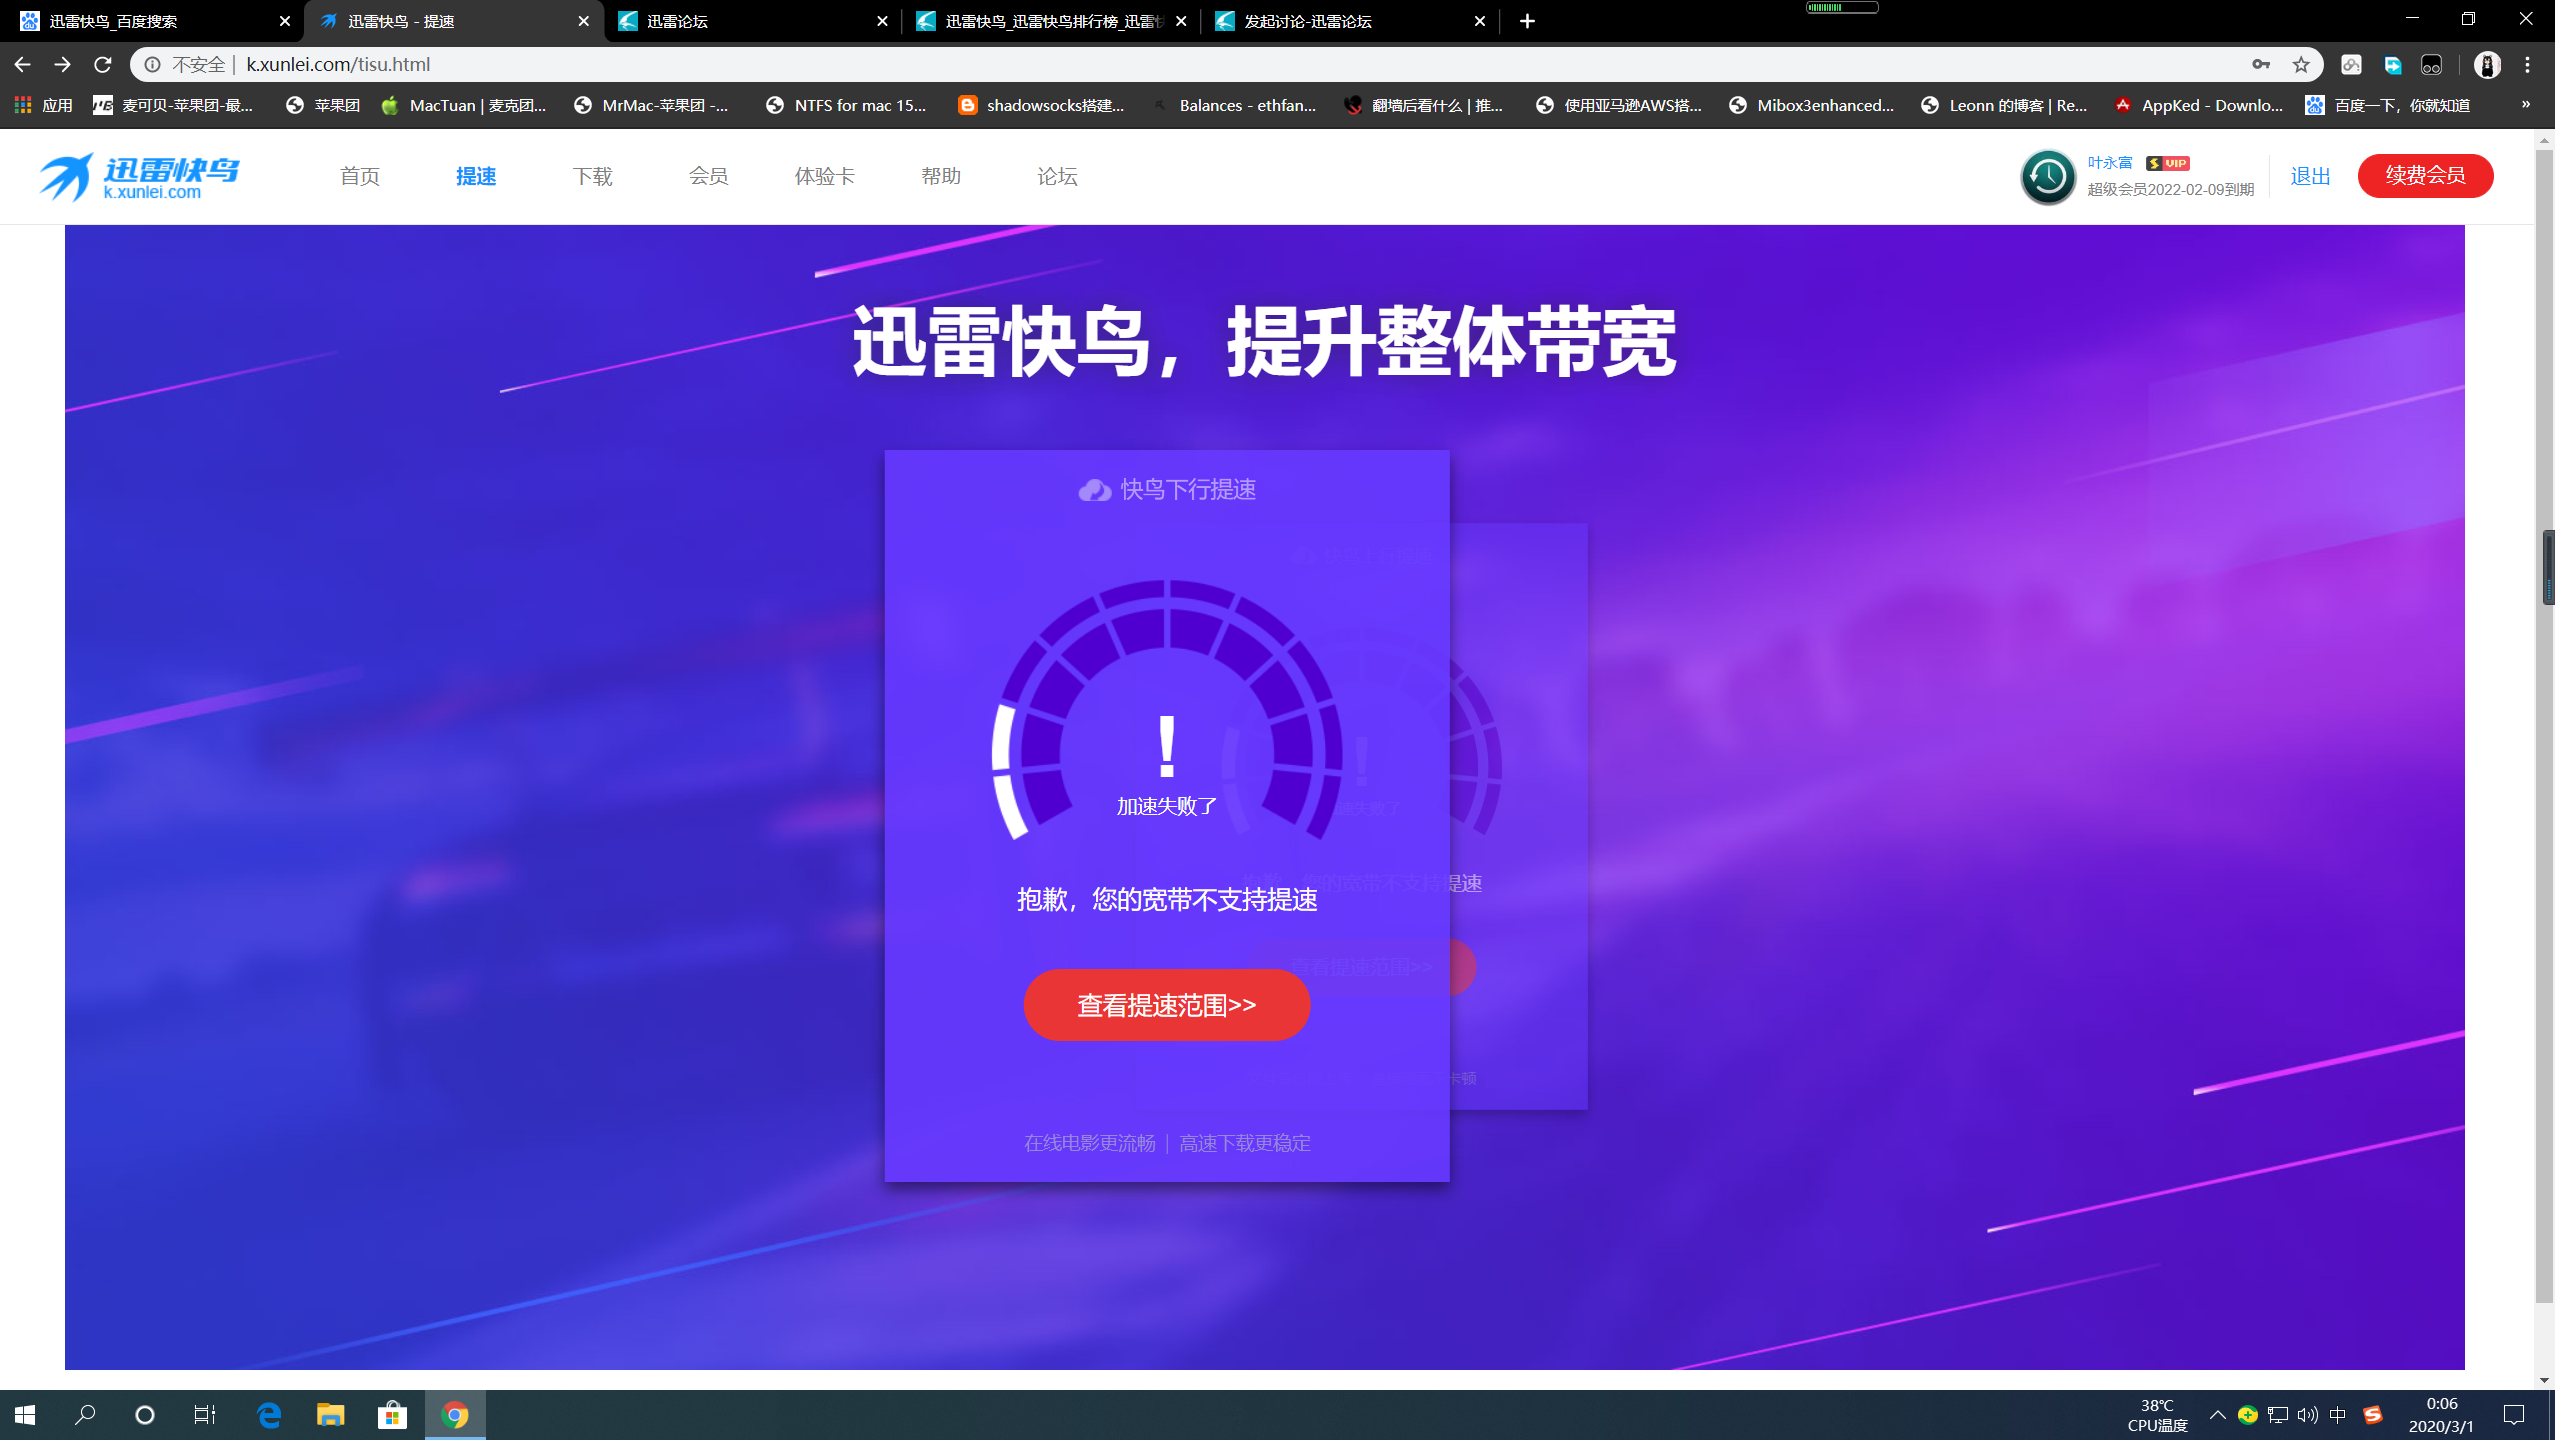Image resolution: width=2555 pixels, height=1440 pixels.
Task: Close the 迅雷论坛 tab
Action: 882,21
